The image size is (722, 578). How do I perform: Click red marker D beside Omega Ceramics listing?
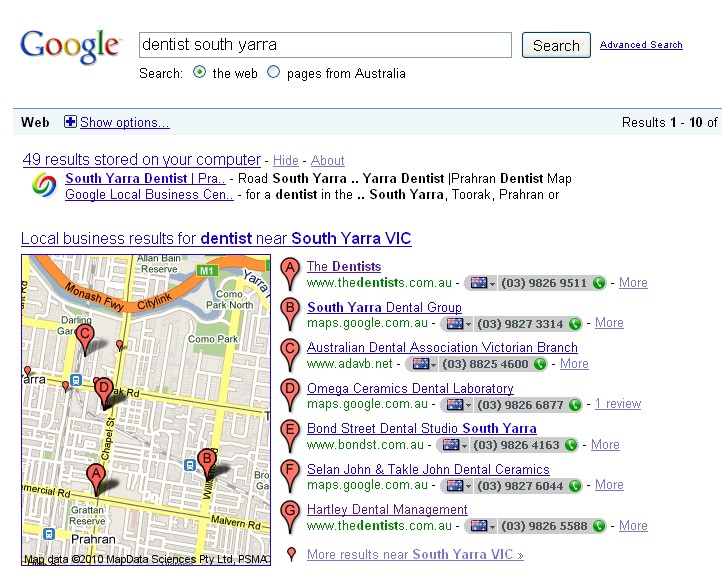tap(290, 396)
